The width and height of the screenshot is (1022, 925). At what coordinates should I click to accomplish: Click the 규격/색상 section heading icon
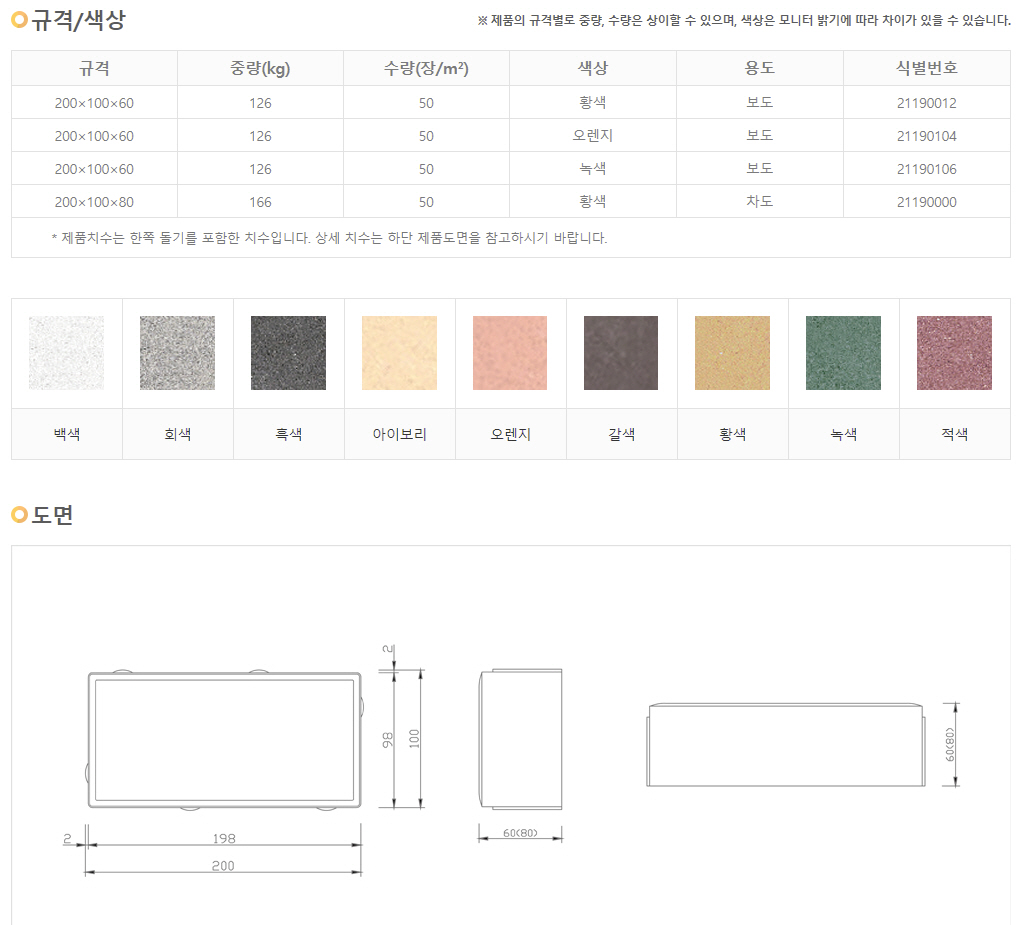coord(18,16)
